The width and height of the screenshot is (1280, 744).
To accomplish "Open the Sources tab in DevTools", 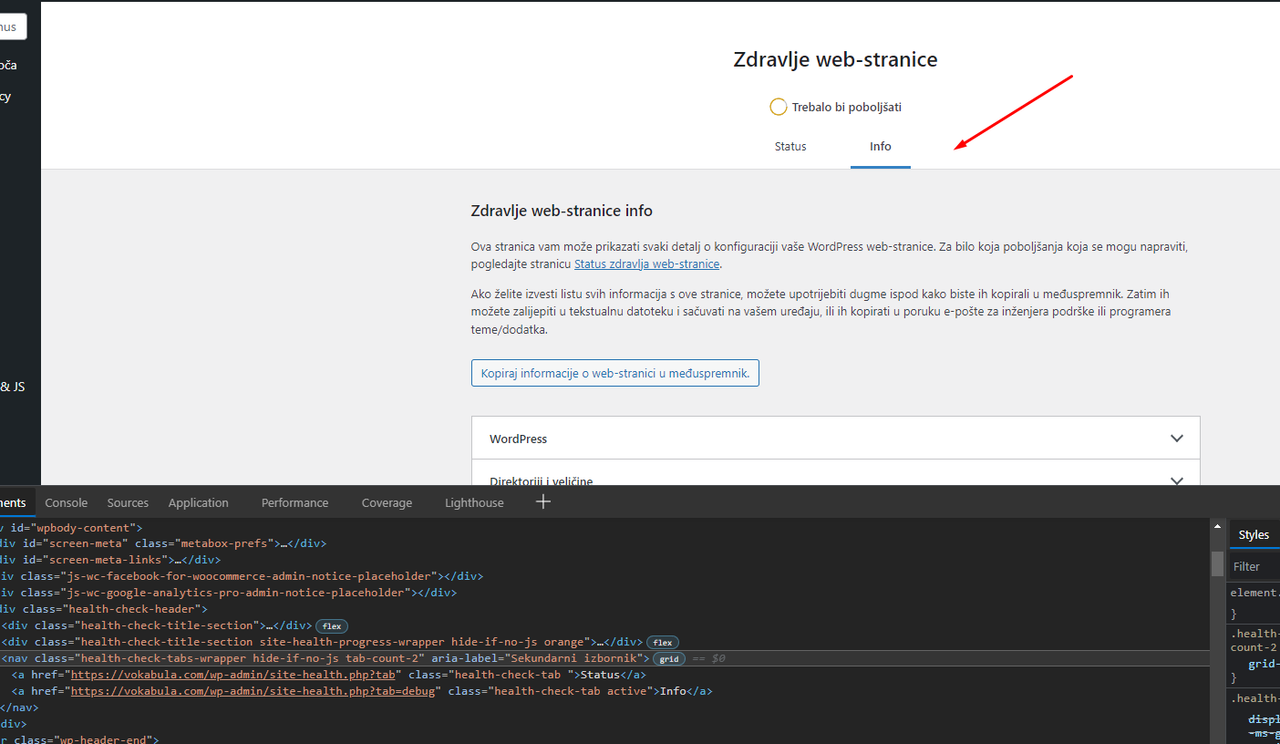I will point(128,503).
